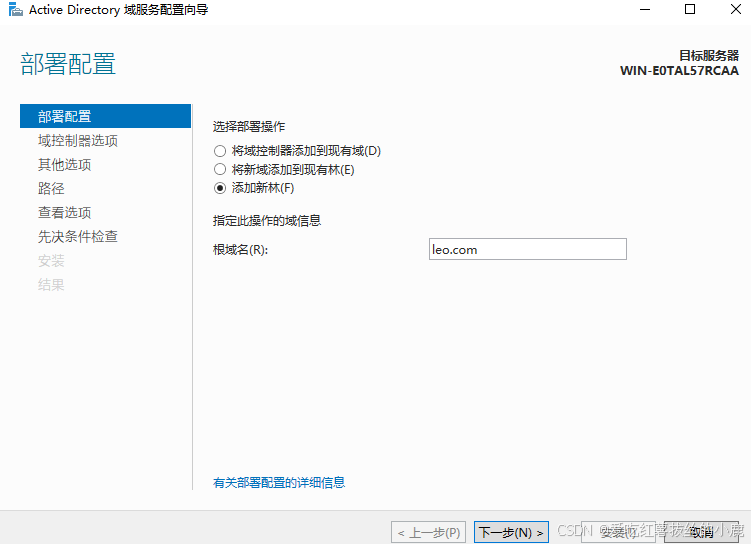Open 有关部署配置的详细信息 link
Image resolution: width=751 pixels, height=544 pixels.
tap(279, 482)
